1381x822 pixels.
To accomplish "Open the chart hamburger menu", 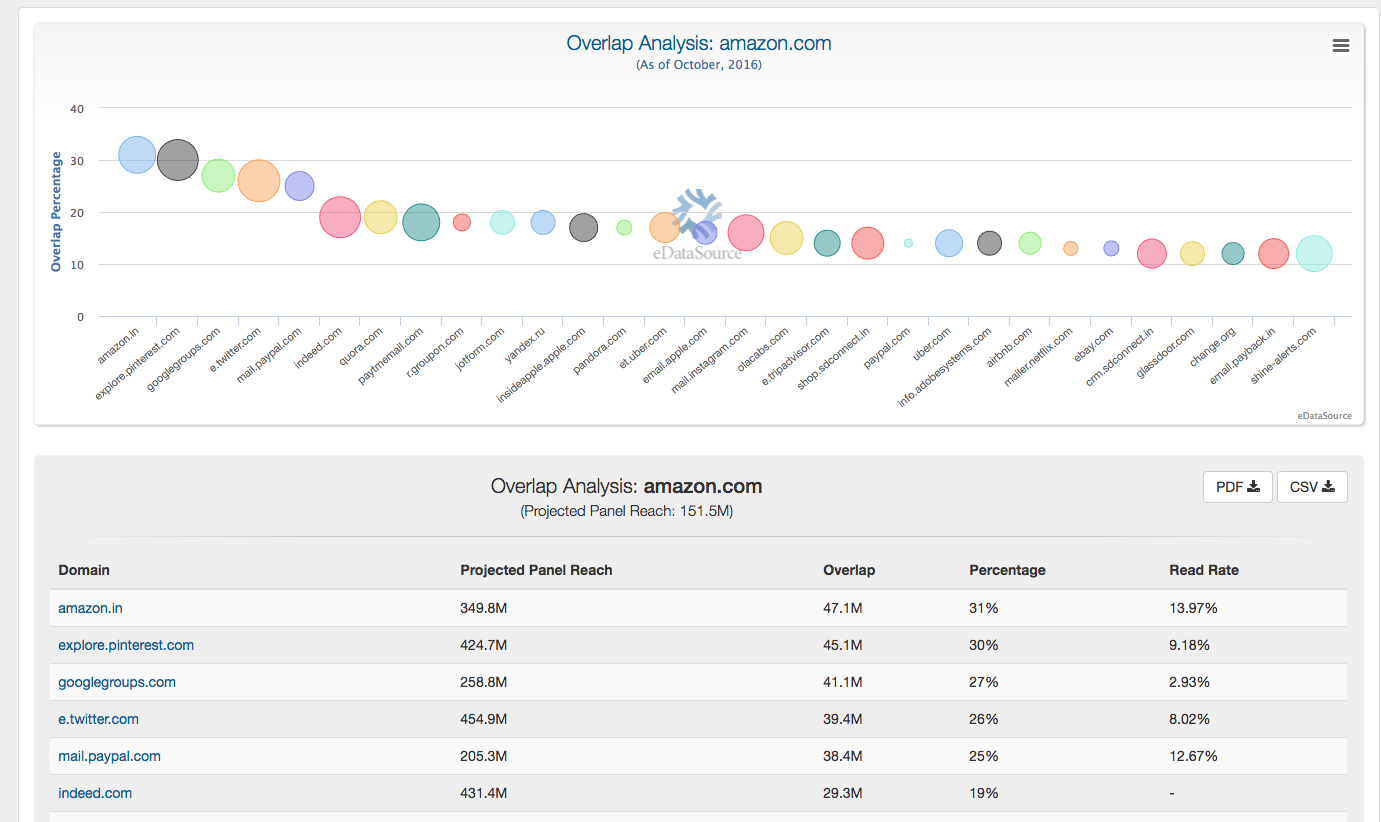I will (1340, 45).
